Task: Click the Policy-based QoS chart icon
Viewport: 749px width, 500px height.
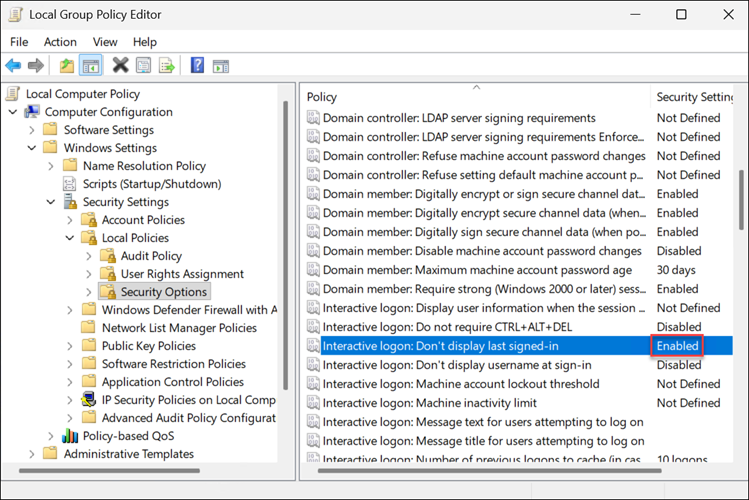Action: pos(70,436)
